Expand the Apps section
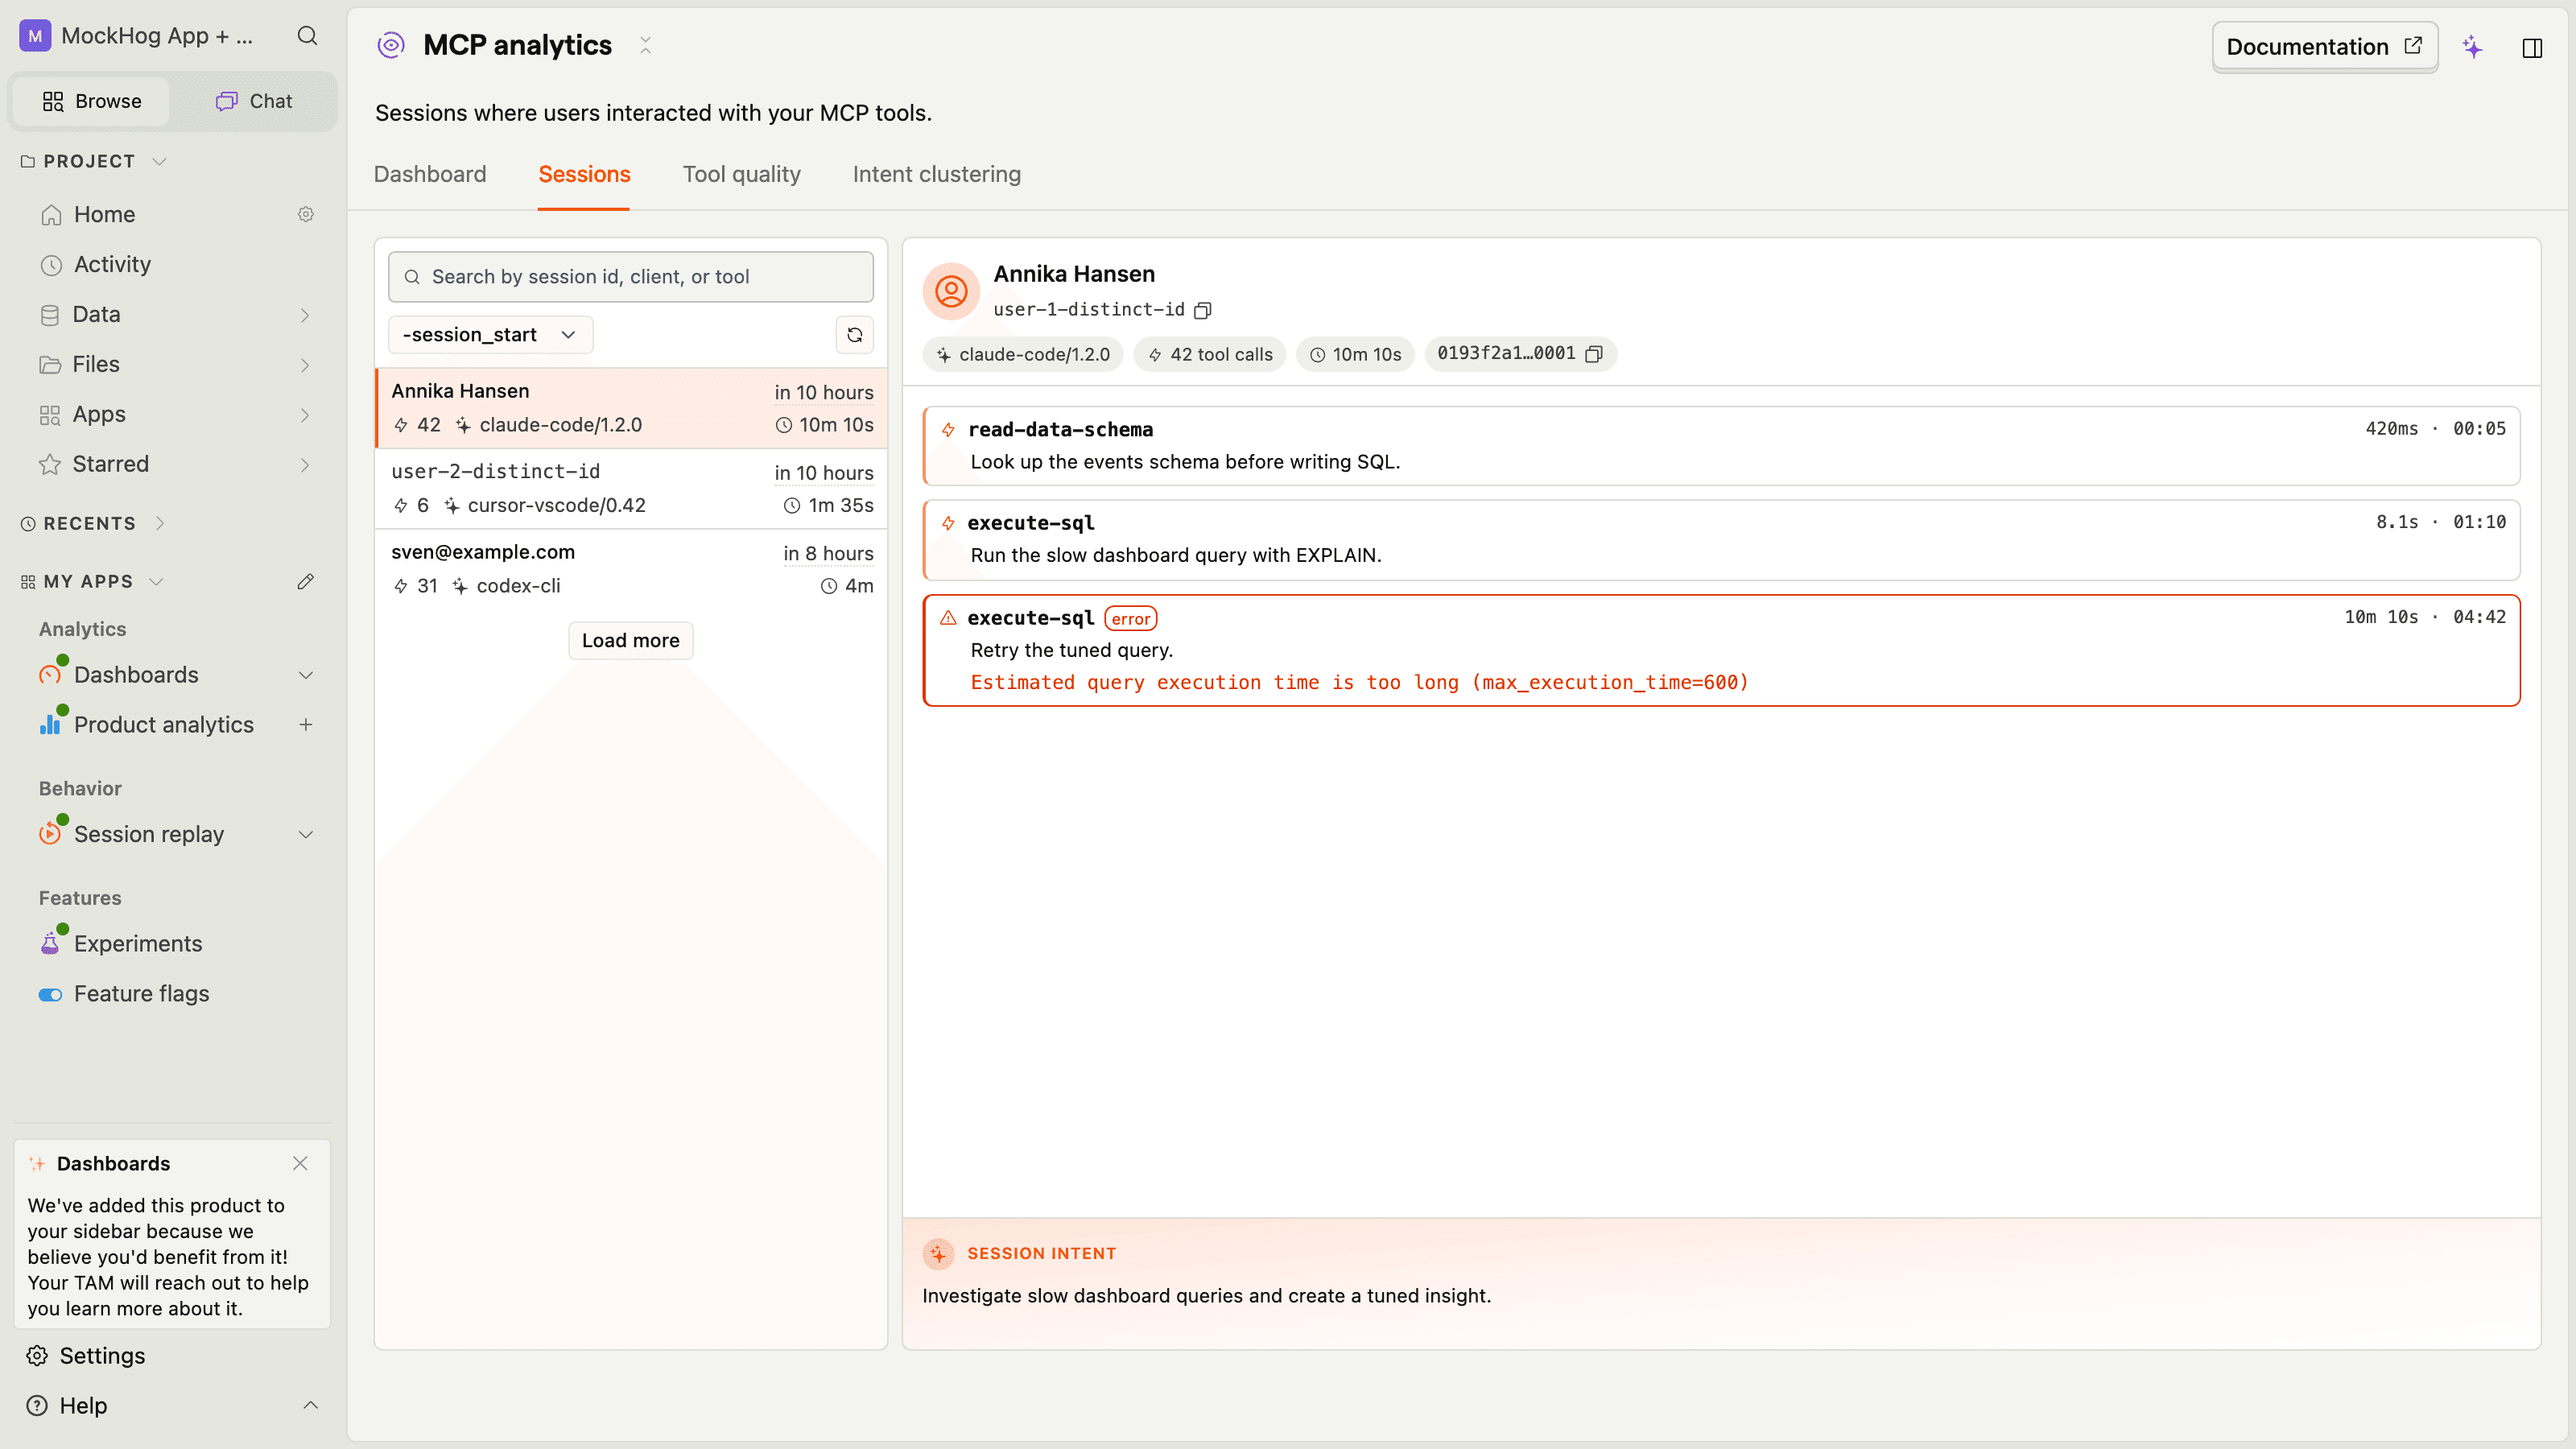The height and width of the screenshot is (1449, 2576). point(304,415)
